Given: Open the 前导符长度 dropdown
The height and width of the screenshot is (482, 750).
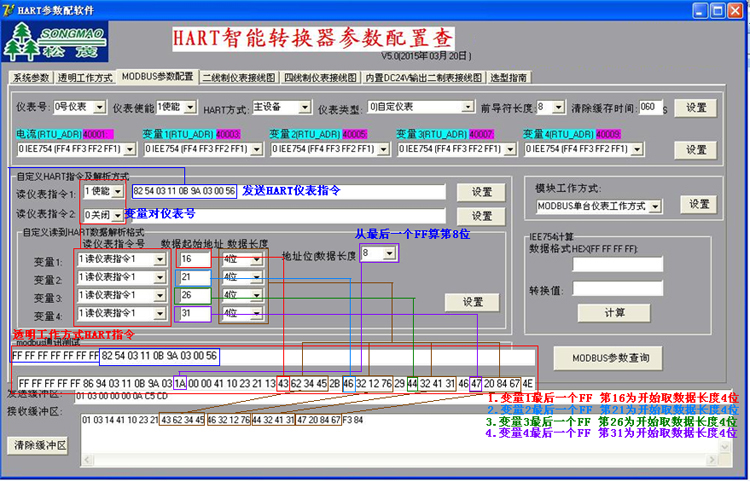Looking at the screenshot, I should 551,107.
